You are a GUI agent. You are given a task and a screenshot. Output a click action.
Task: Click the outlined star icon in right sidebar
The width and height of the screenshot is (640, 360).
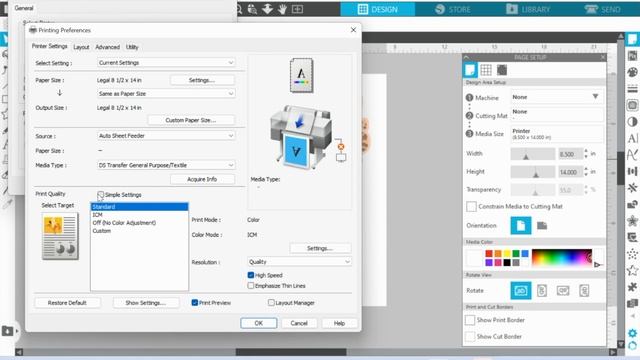pos(632,270)
